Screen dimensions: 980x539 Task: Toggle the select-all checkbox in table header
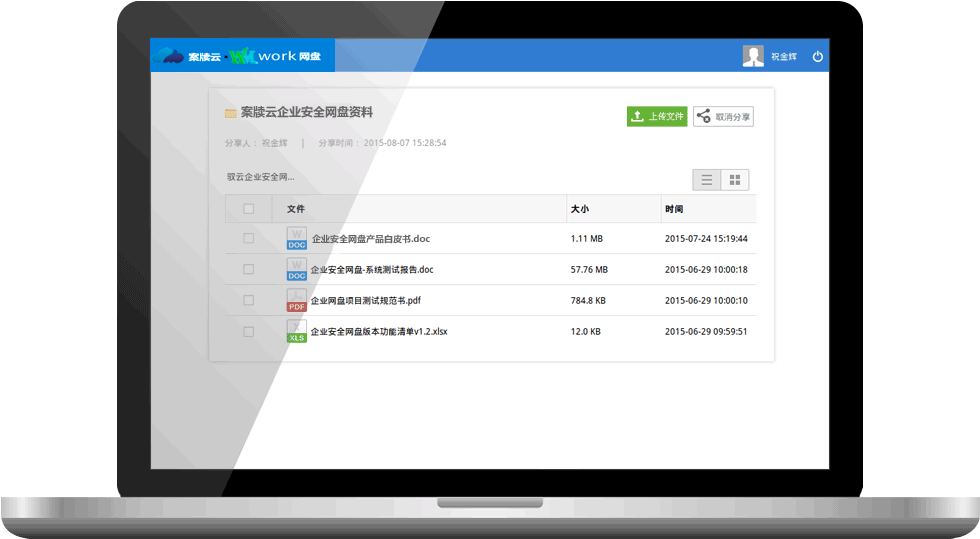[x=249, y=209]
